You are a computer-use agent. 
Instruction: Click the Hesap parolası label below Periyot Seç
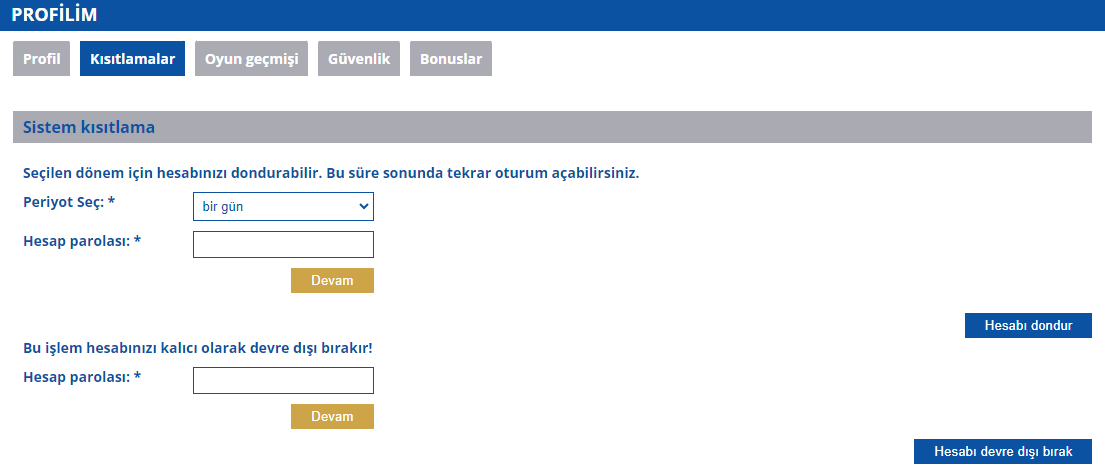click(82, 240)
